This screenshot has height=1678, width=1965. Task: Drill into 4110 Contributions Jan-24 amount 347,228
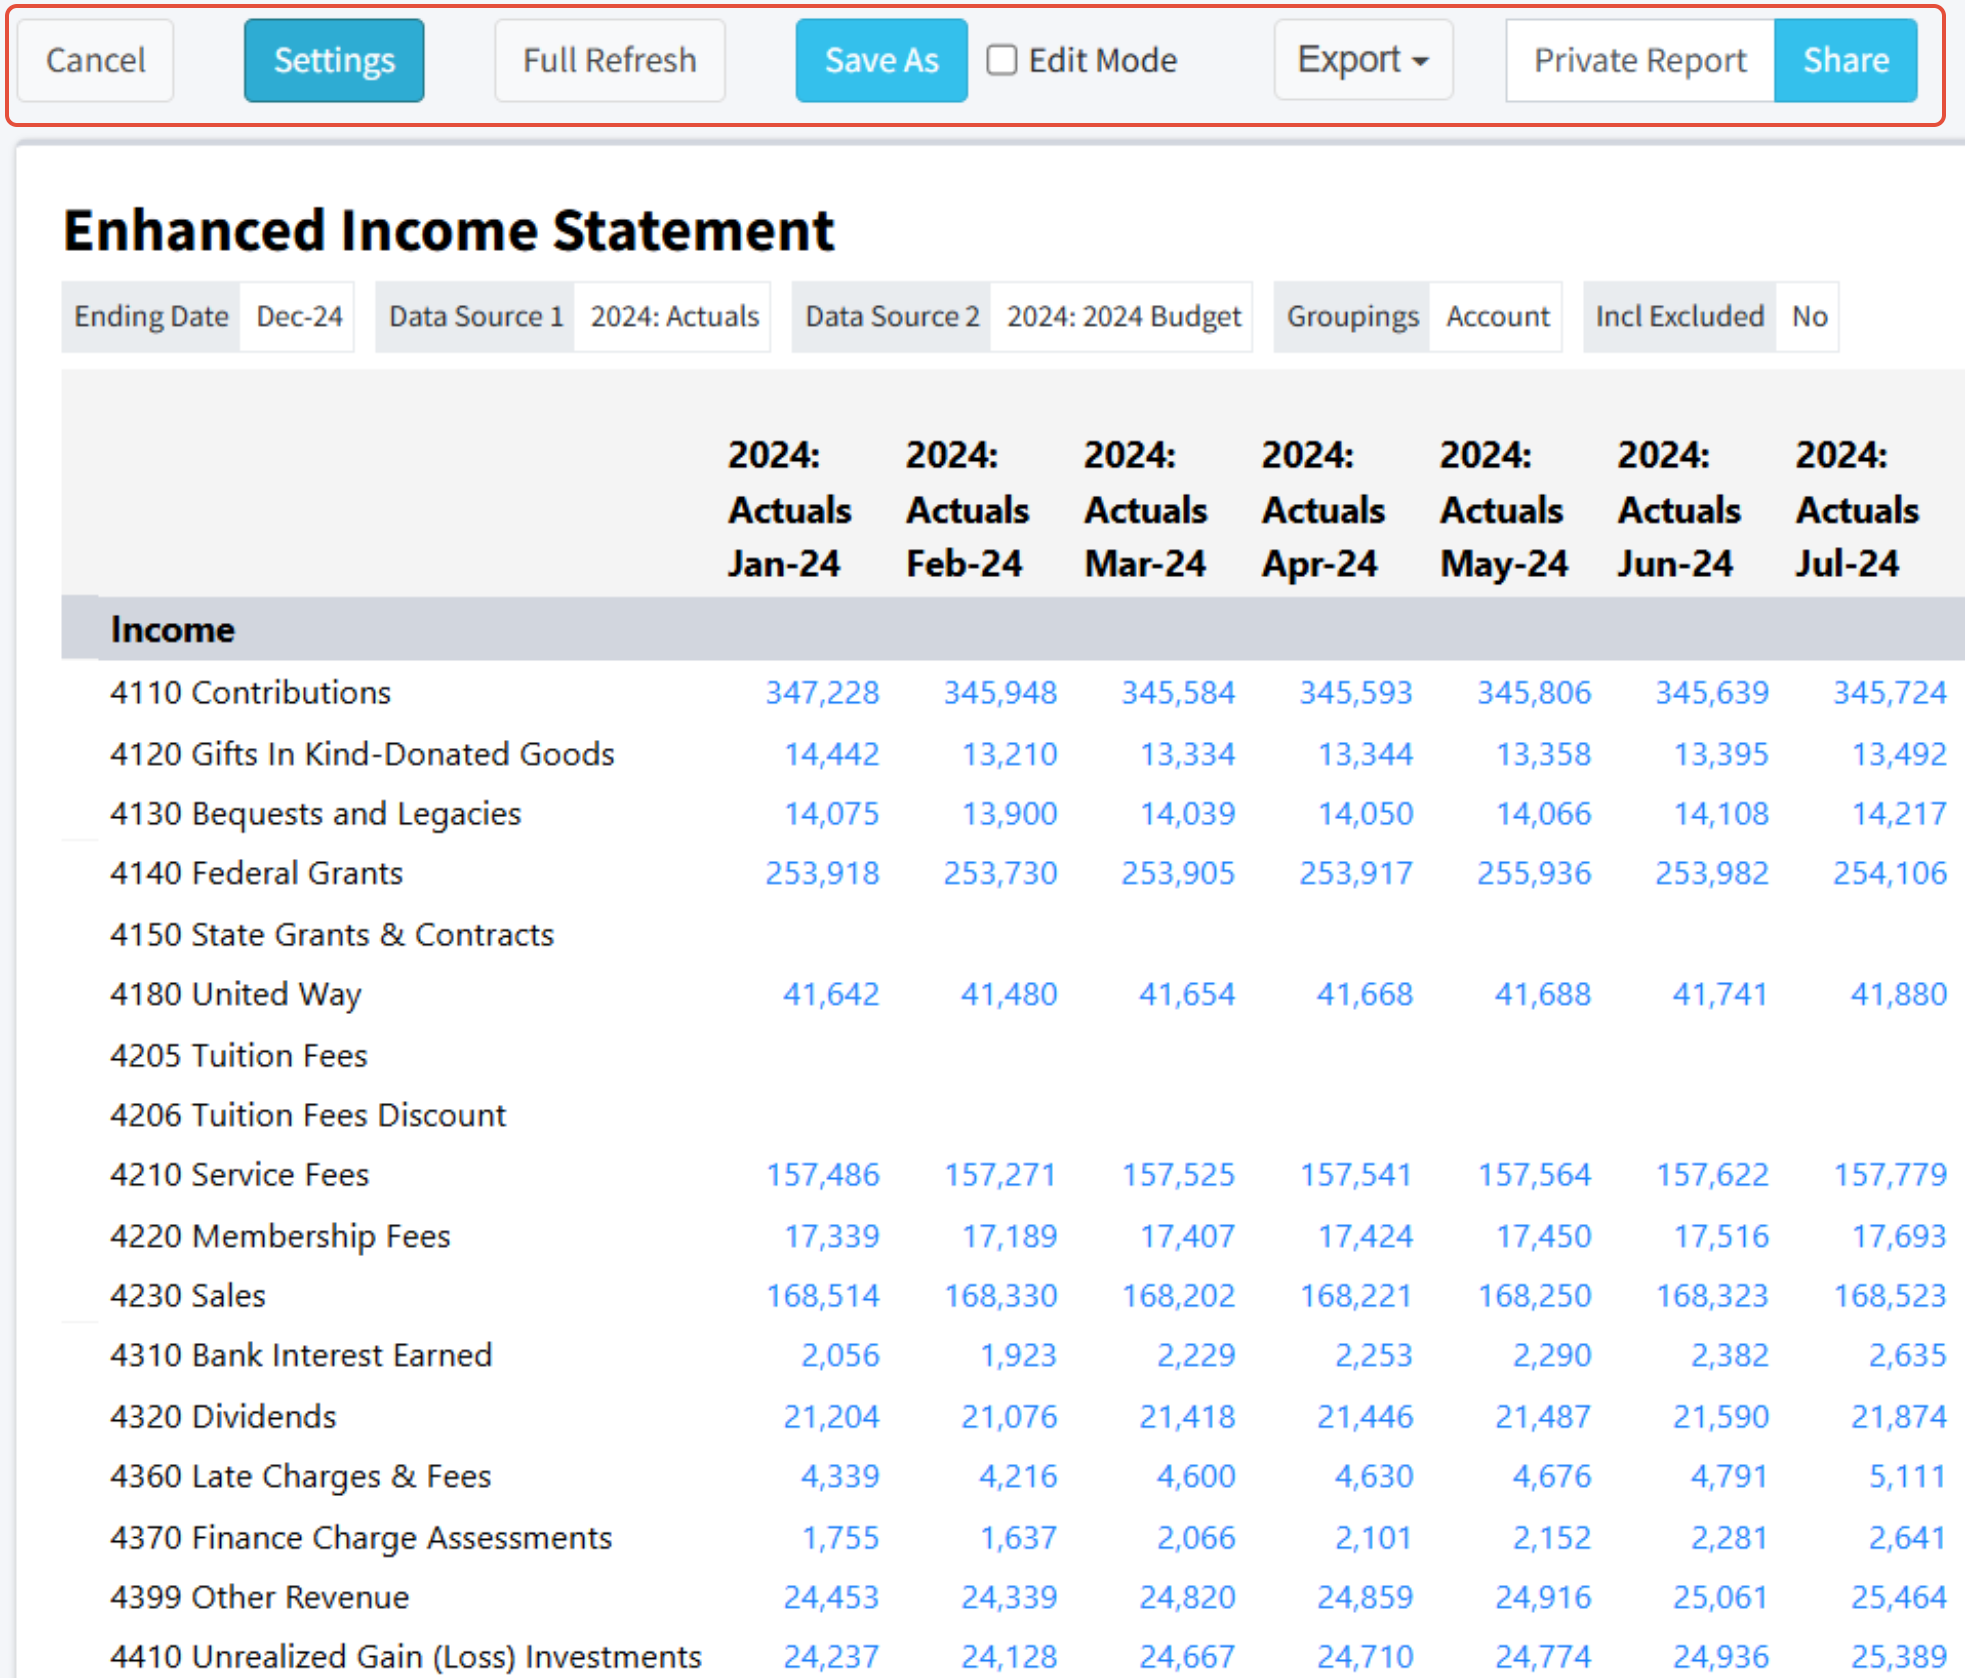822,693
